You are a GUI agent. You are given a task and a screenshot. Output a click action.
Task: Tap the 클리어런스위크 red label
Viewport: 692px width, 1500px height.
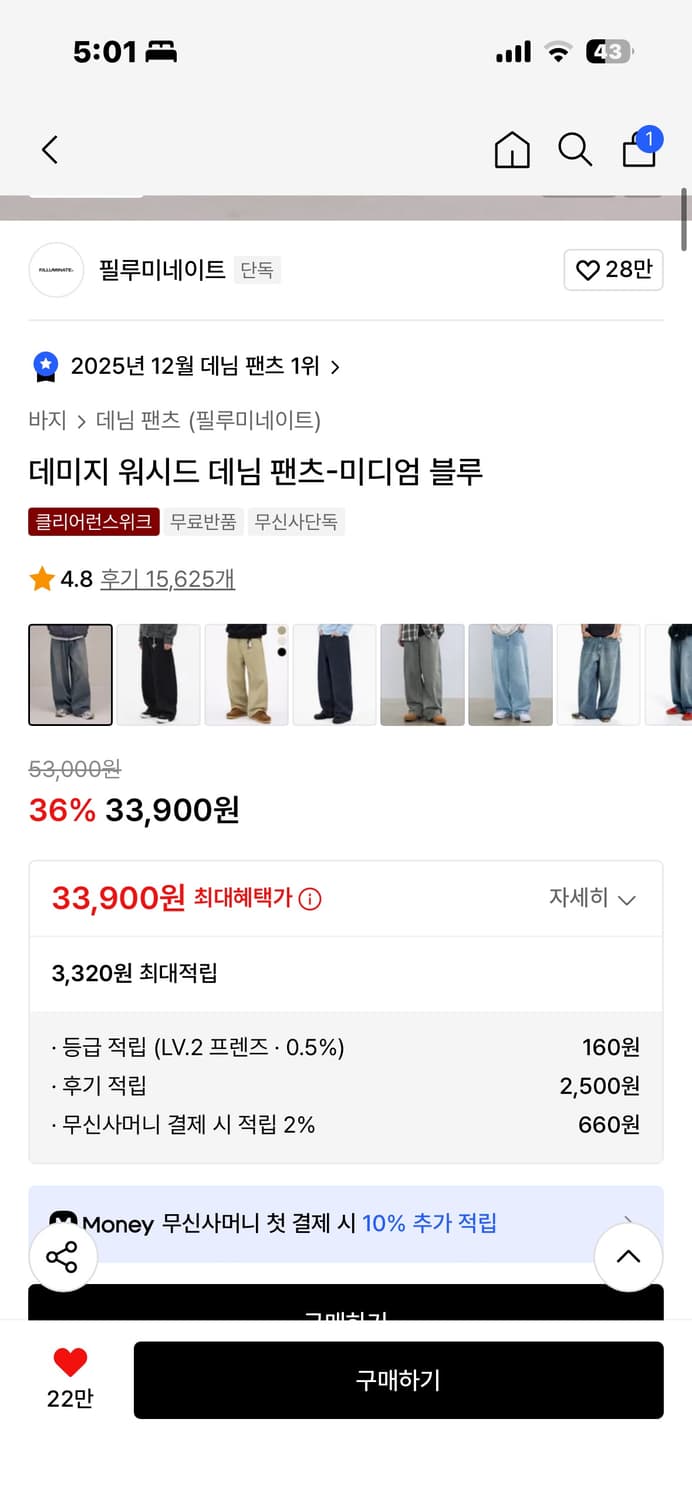(93, 522)
